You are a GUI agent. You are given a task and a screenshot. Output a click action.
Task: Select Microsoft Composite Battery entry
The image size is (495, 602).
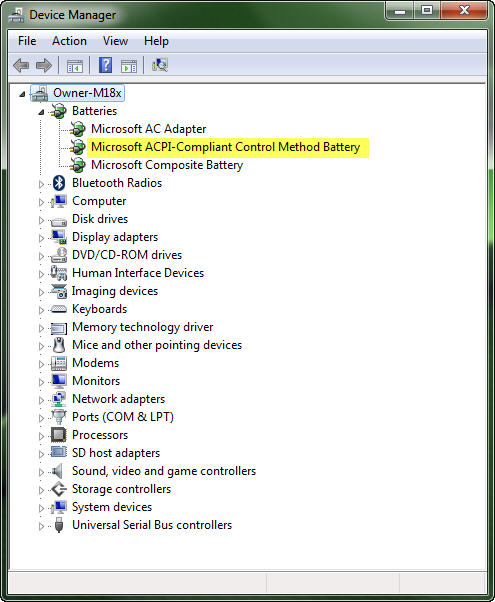coord(167,165)
